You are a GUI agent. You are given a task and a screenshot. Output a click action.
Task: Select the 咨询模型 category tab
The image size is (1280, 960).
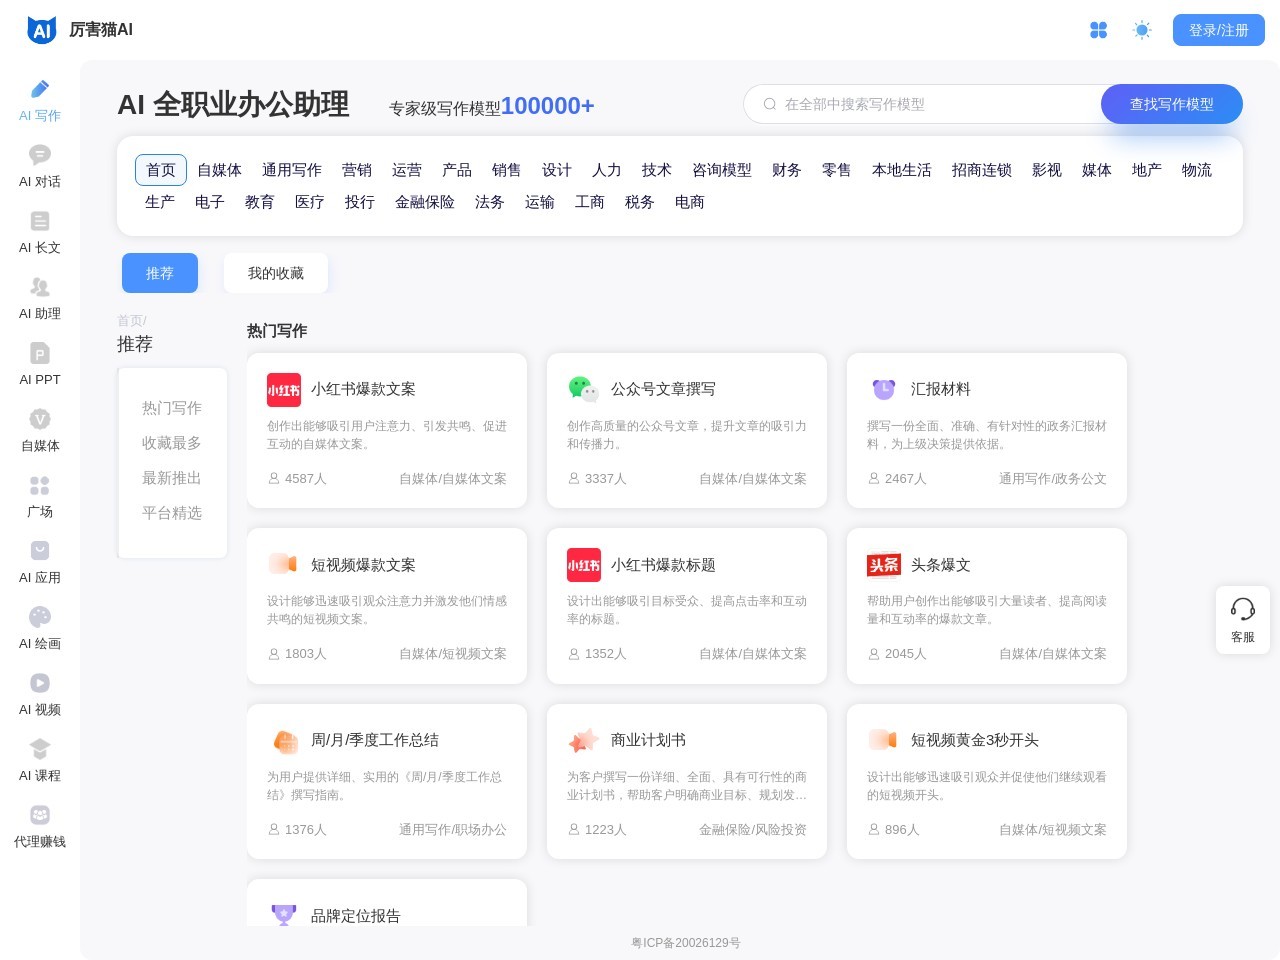722,170
